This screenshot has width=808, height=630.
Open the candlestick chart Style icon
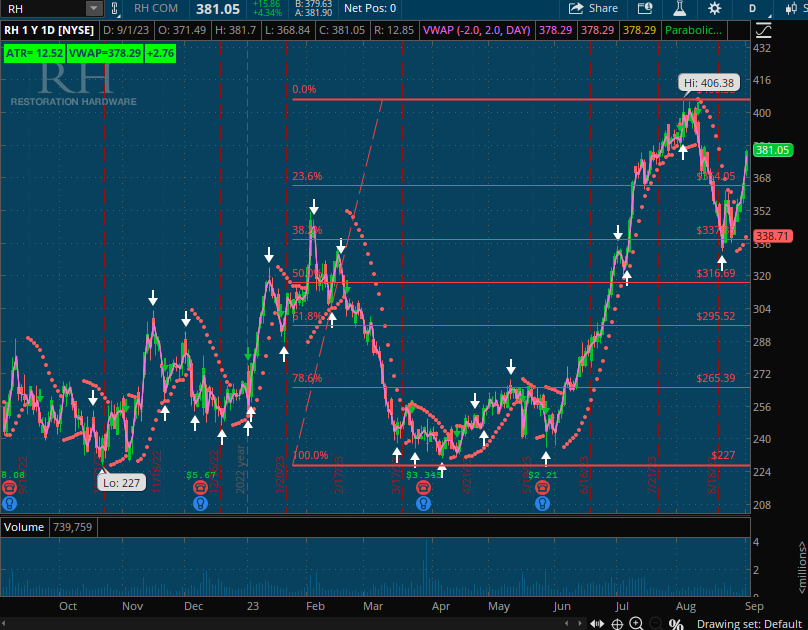790,8
